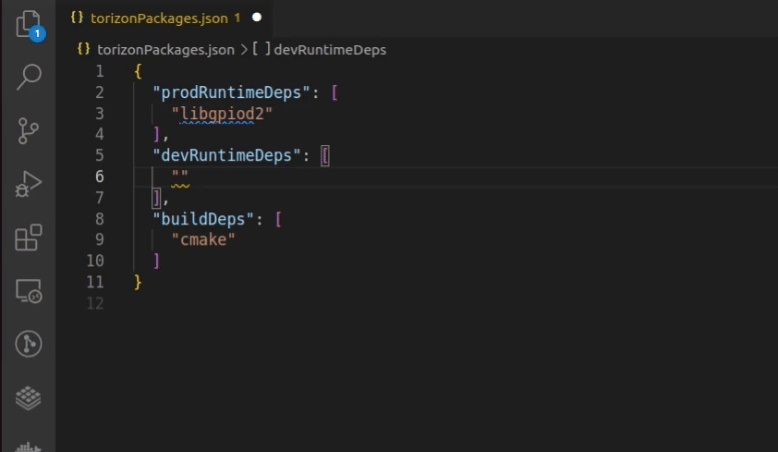Viewport: 778px width, 452px height.
Task: Open the Remote Explorer monitor icon
Action: (28, 291)
